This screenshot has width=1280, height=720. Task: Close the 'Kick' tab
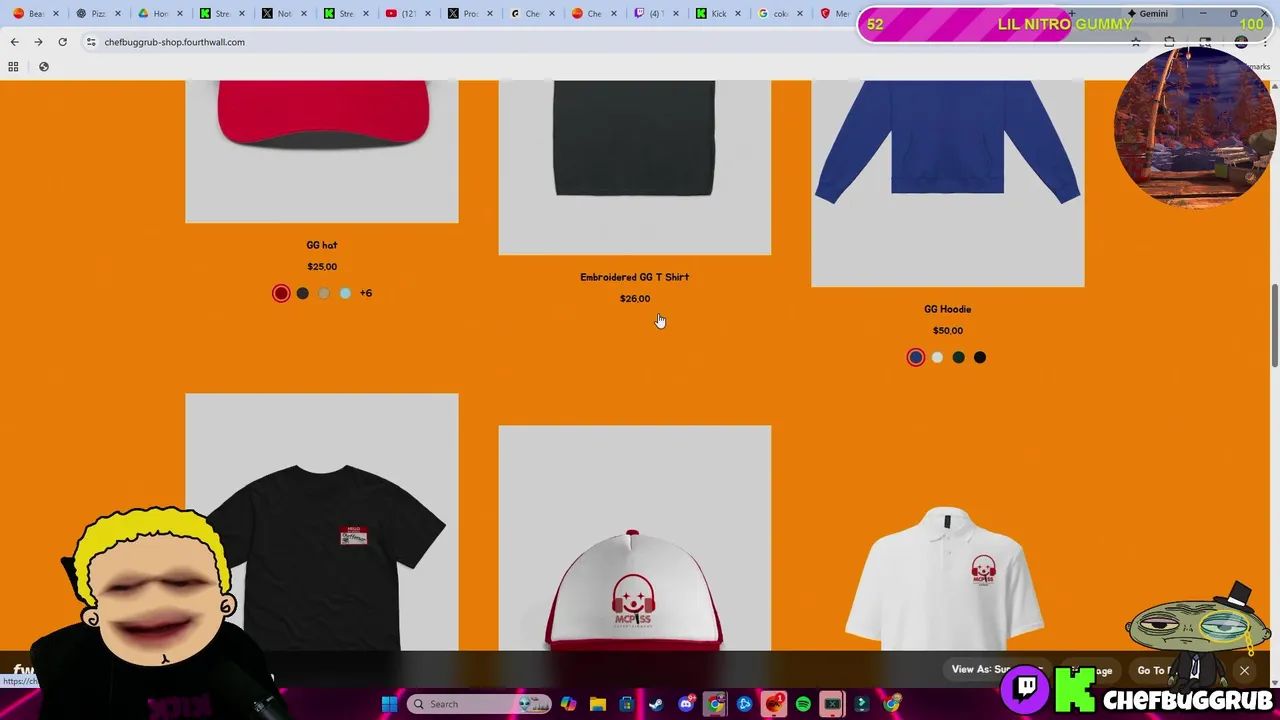point(738,13)
